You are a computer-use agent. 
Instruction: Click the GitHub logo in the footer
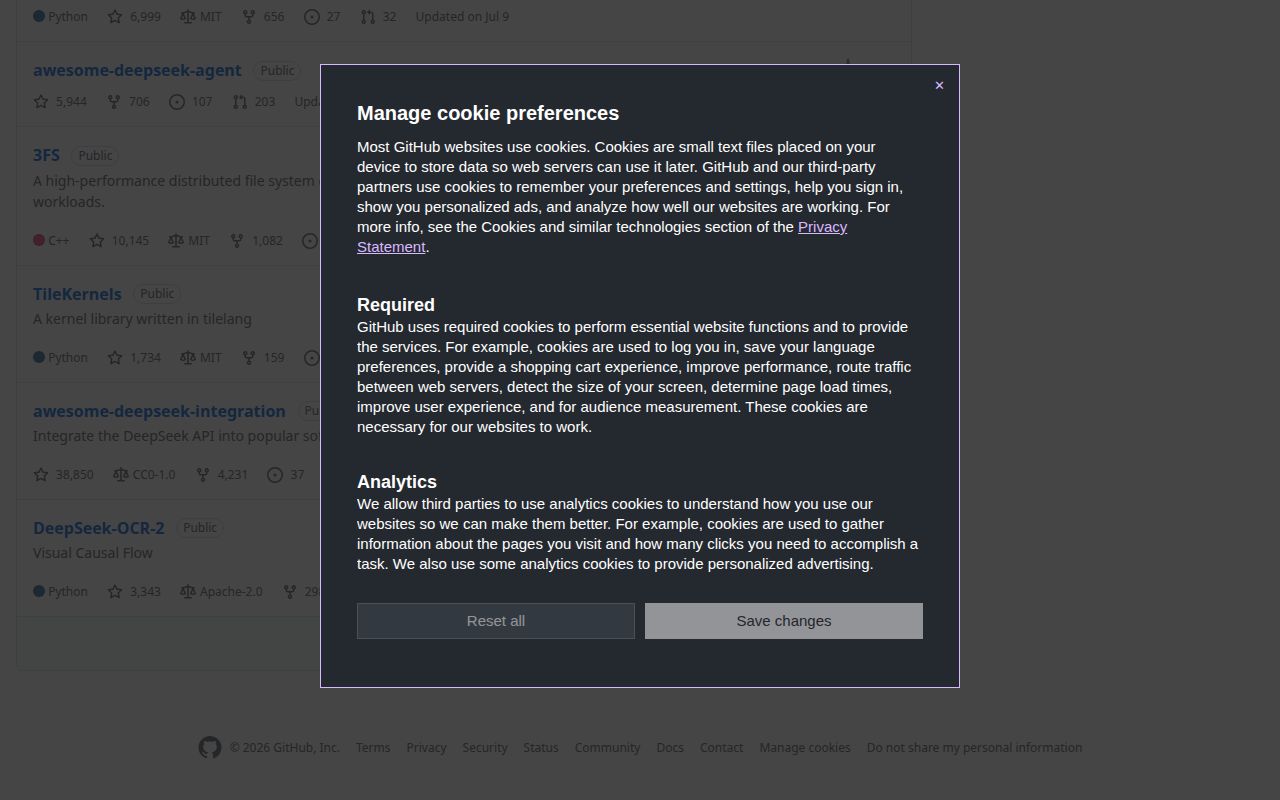(209, 748)
